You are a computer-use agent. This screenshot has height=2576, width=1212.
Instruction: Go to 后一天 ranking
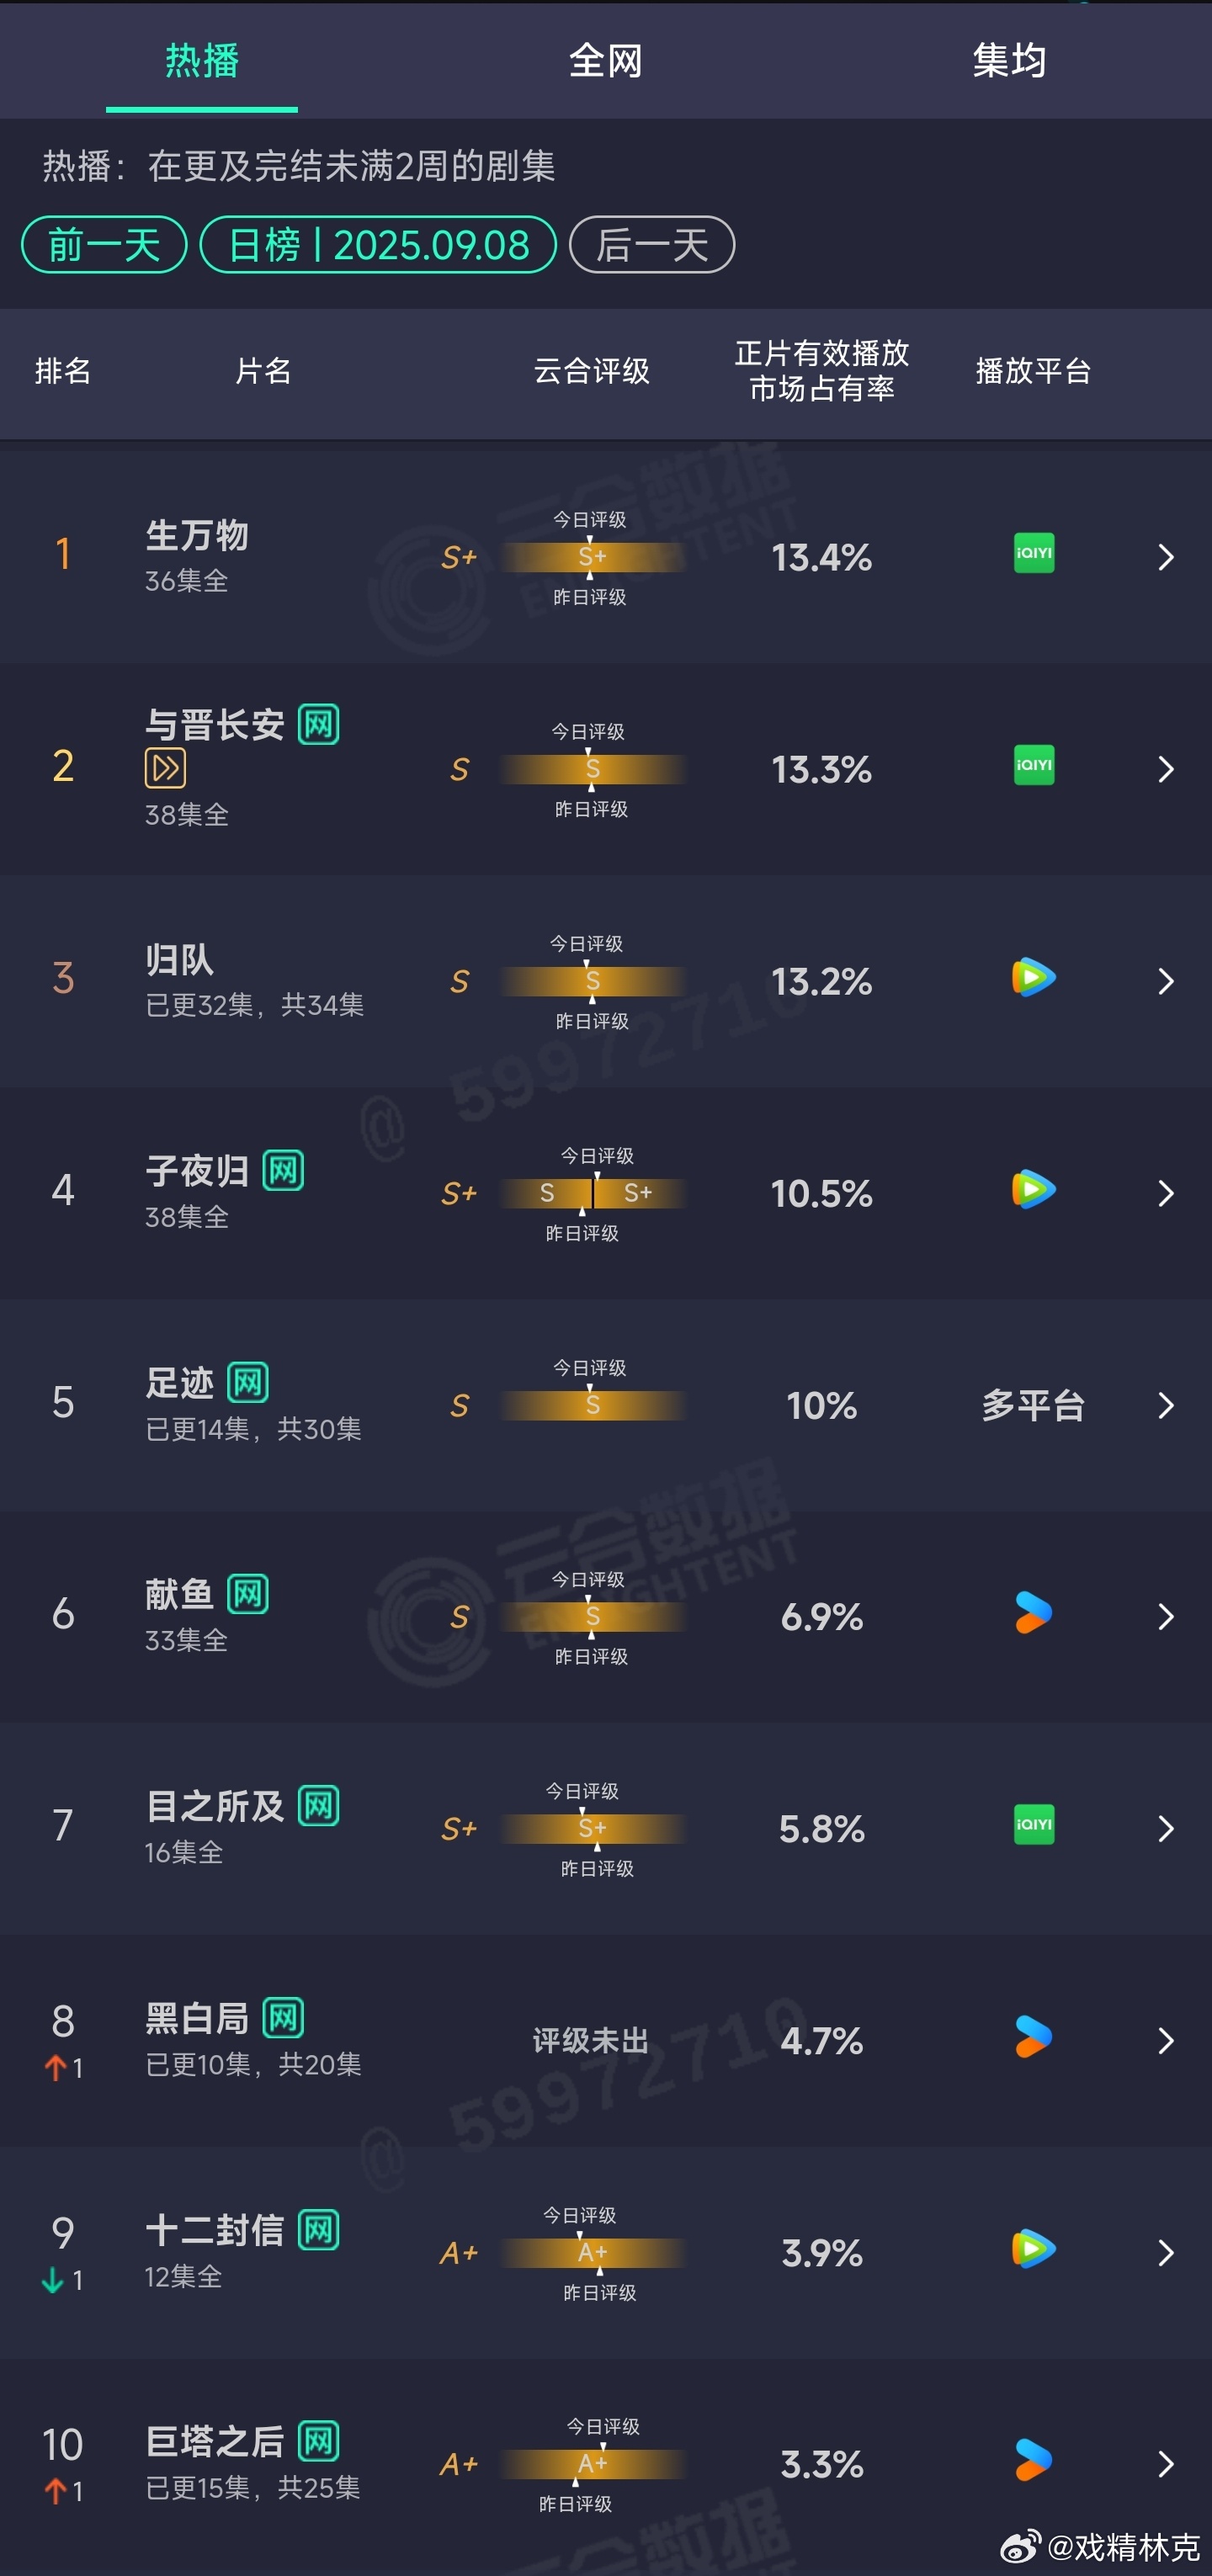click(652, 244)
